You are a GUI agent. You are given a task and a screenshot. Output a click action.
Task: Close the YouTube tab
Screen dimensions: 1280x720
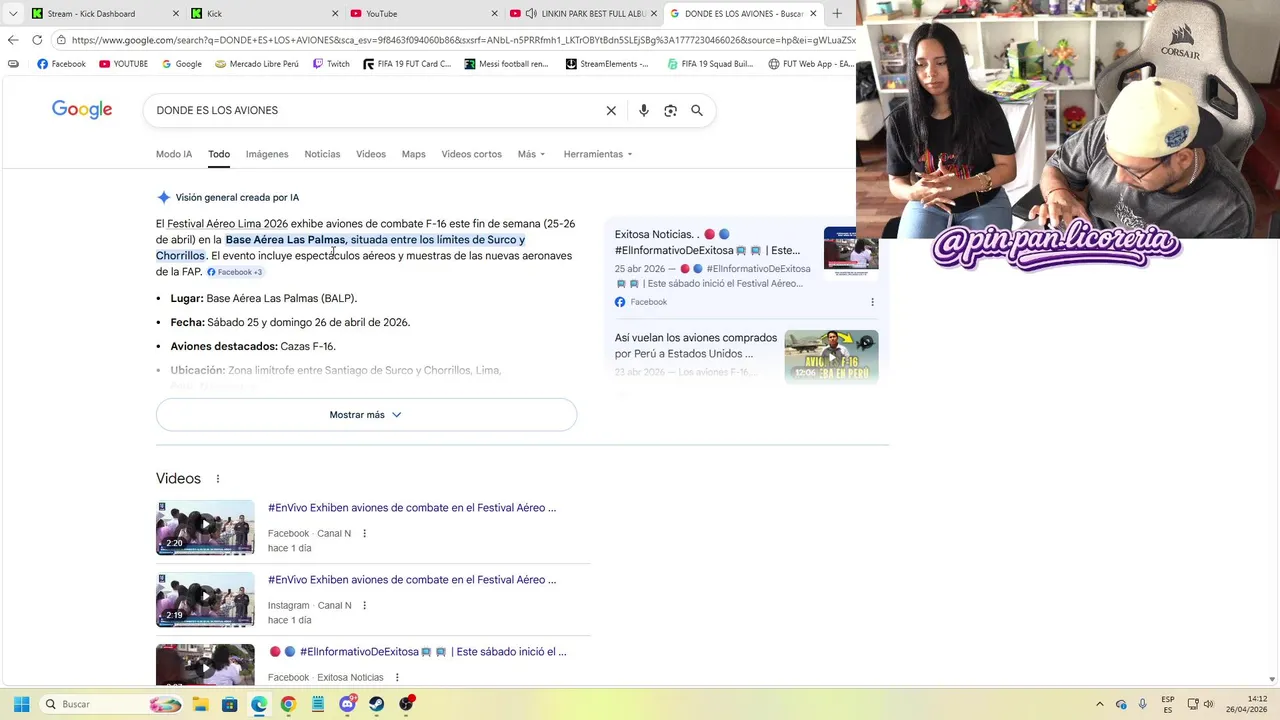pyautogui.click(x=494, y=13)
